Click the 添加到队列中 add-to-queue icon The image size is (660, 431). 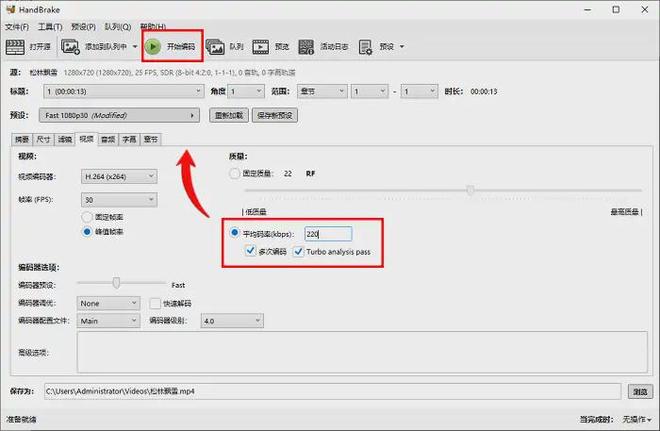(70, 47)
